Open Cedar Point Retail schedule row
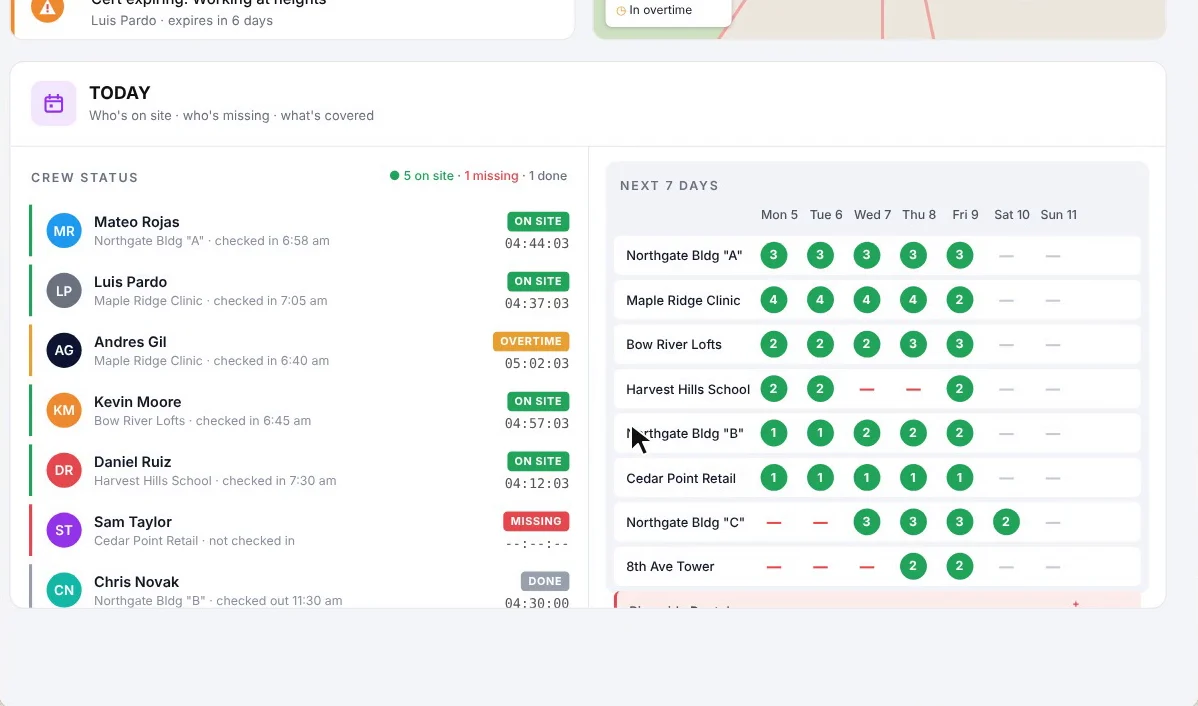The height and width of the screenshot is (706, 1198). tap(877, 478)
